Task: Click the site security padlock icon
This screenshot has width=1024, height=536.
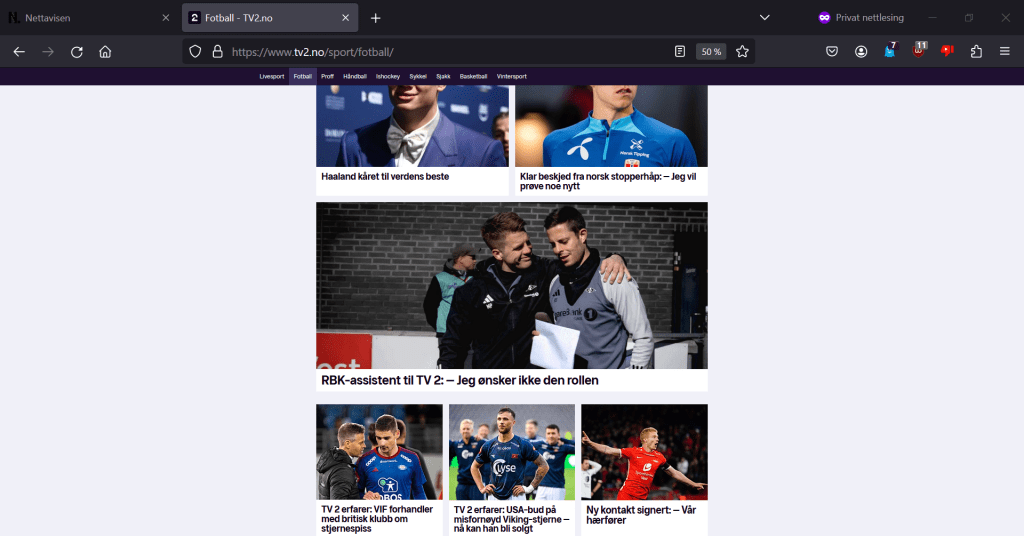Action: click(x=217, y=52)
